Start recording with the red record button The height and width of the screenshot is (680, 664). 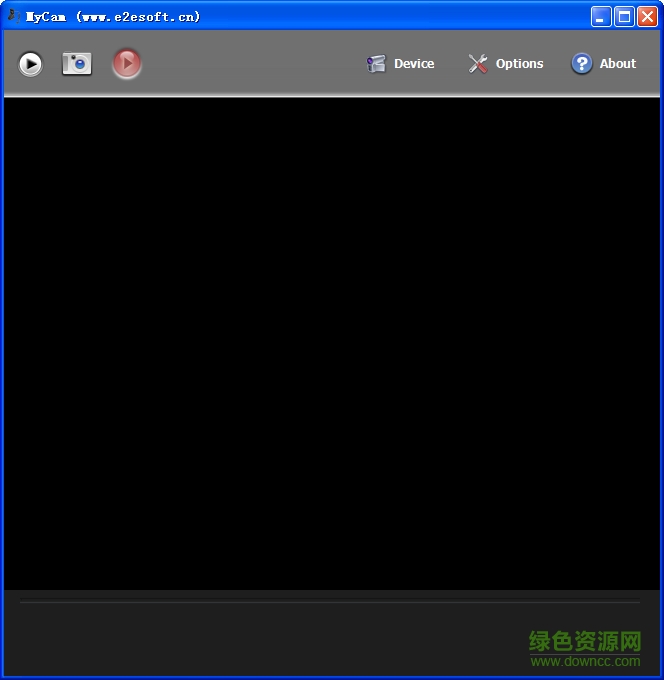127,64
